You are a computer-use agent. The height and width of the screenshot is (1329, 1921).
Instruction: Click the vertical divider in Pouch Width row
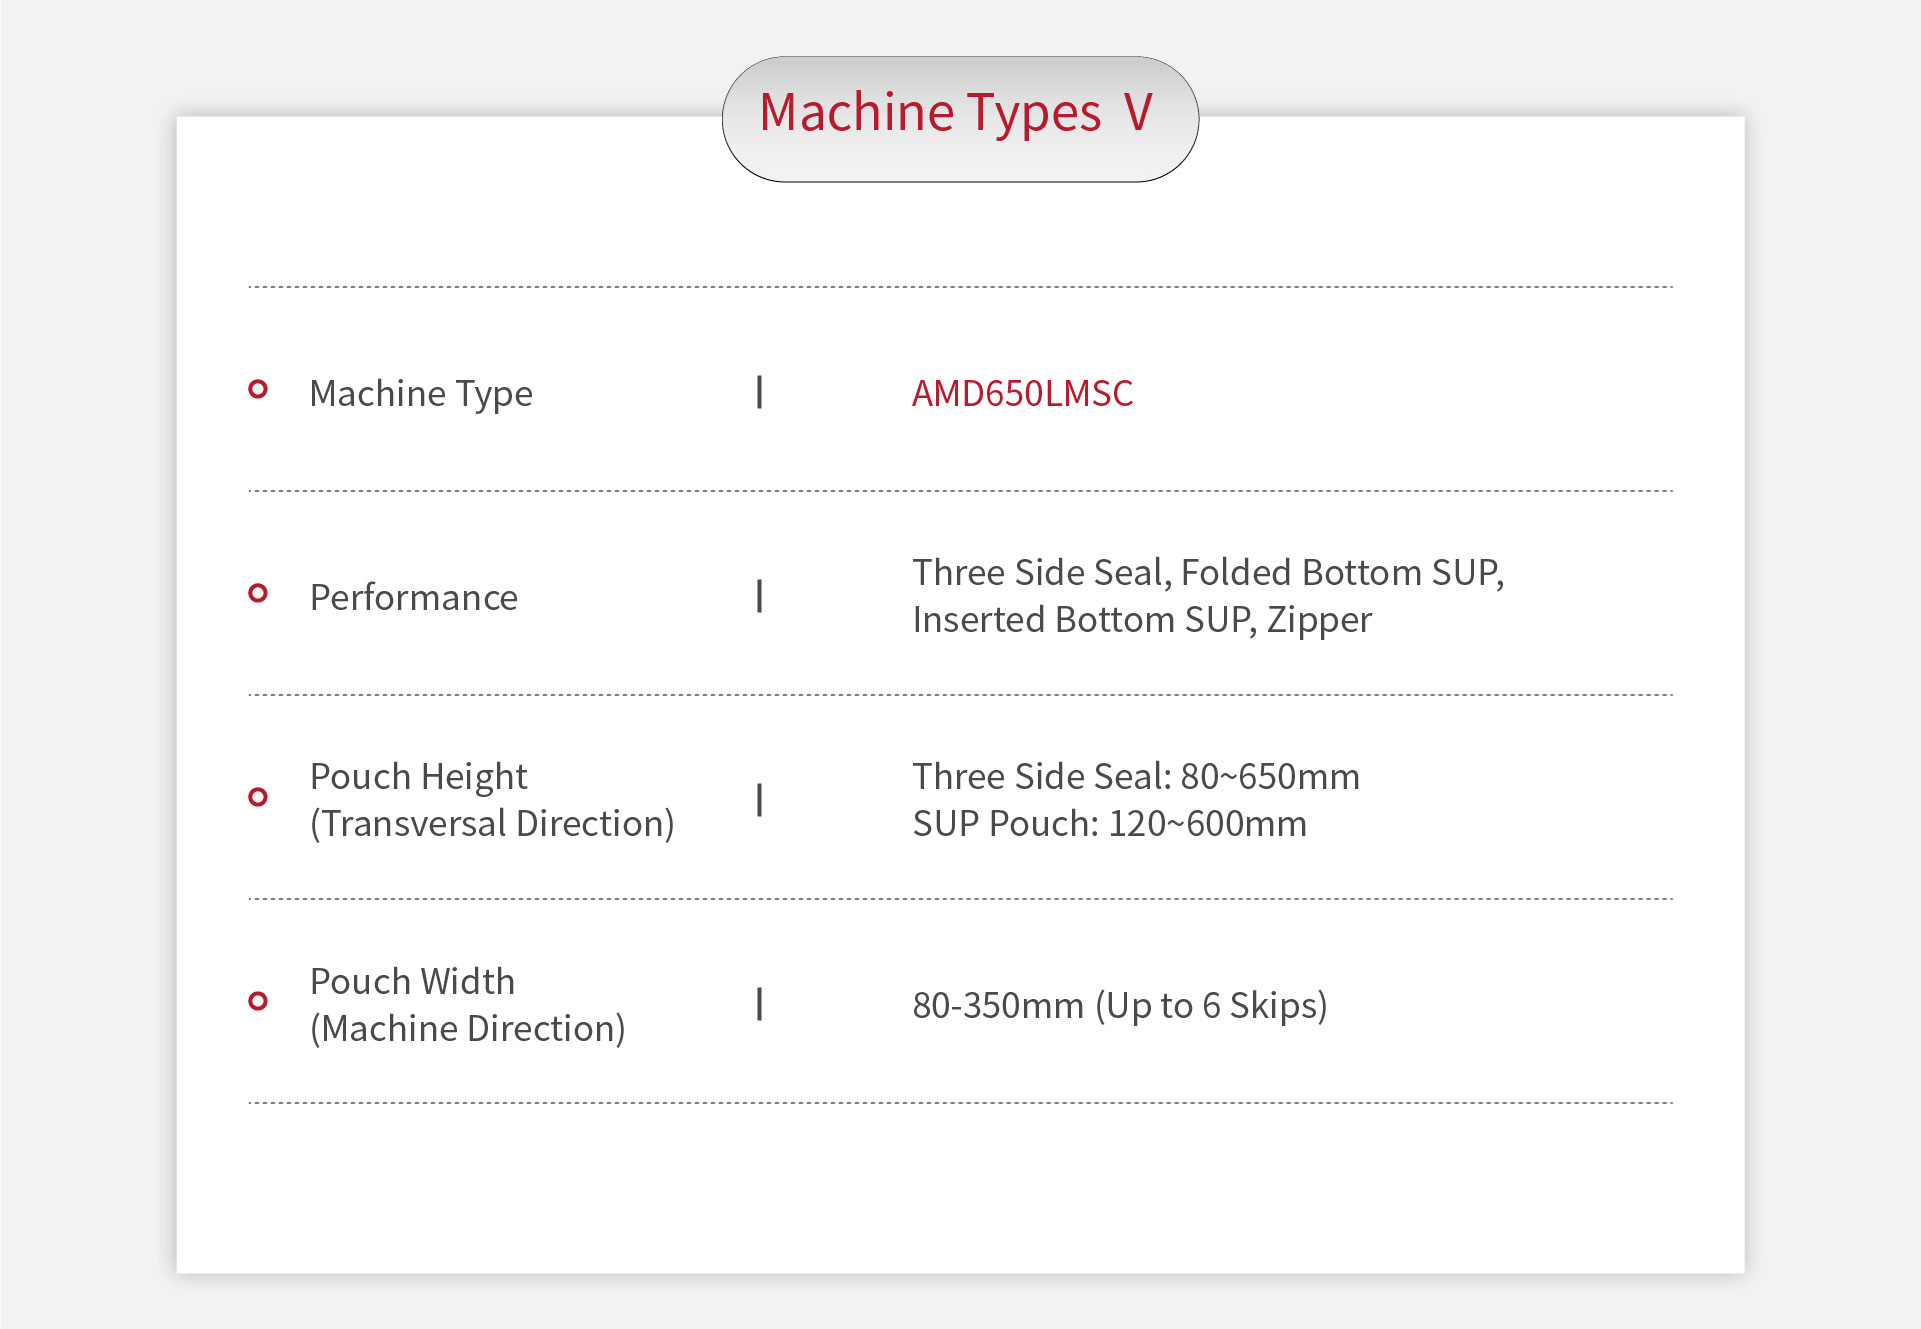[x=760, y=1004]
